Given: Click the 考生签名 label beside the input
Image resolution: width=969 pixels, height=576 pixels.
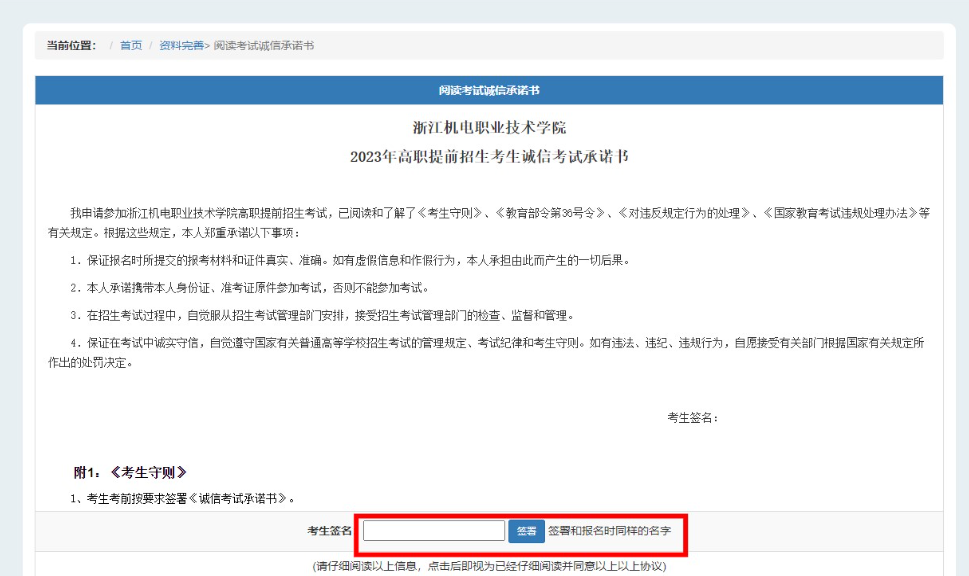Looking at the screenshot, I should coord(329,531).
